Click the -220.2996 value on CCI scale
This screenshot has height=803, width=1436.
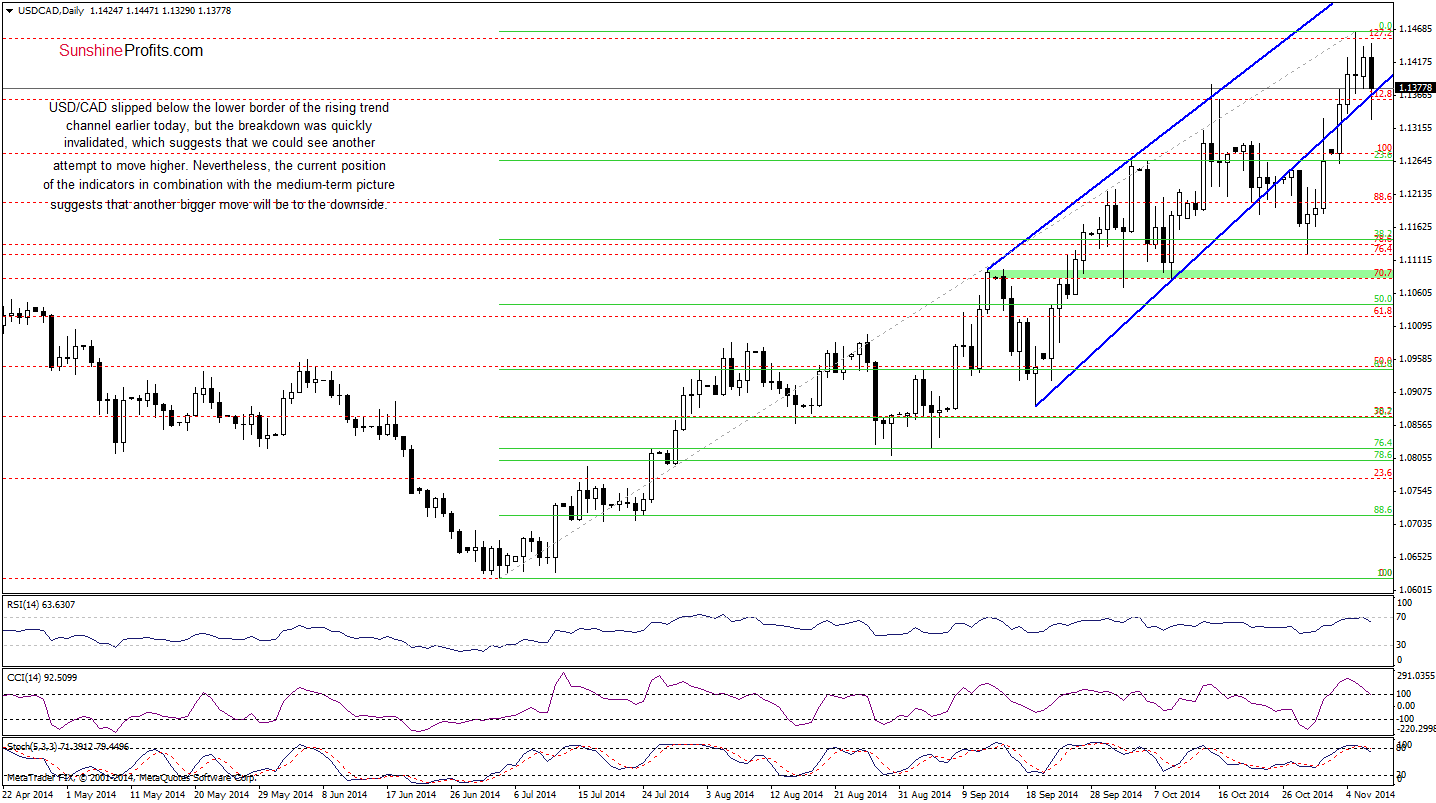(x=1416, y=729)
